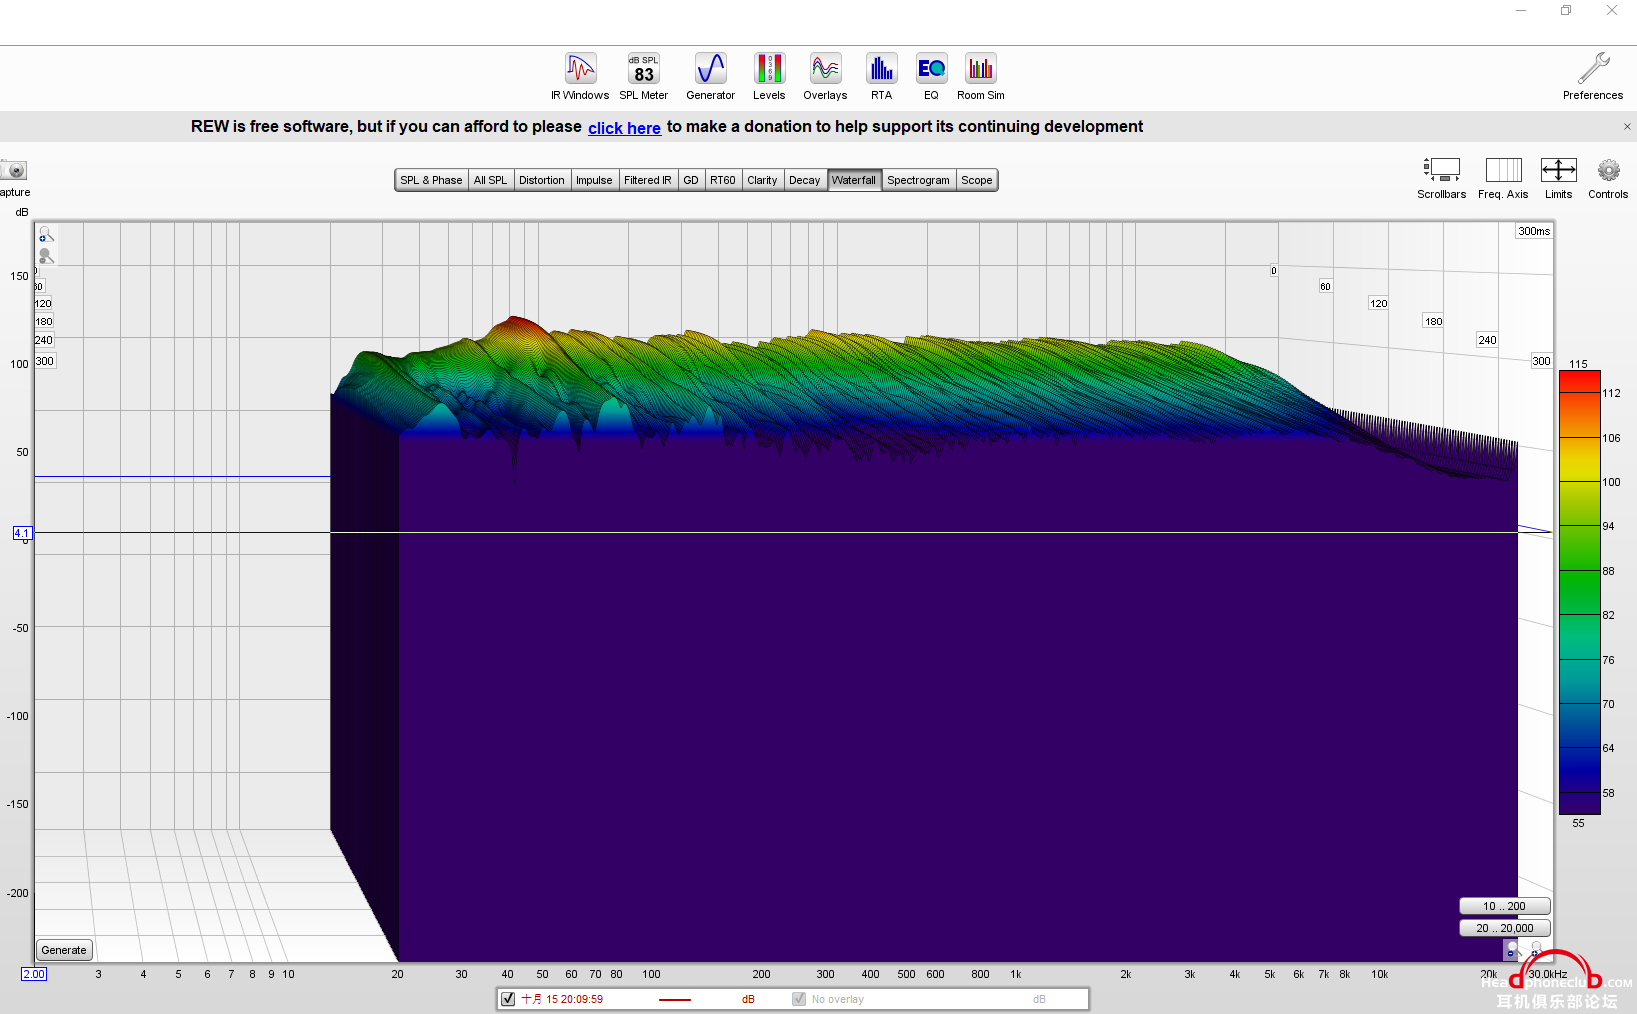The height and width of the screenshot is (1014, 1637).
Task: Edit the 30.0kHz frequency axis end value
Action: point(1548,974)
